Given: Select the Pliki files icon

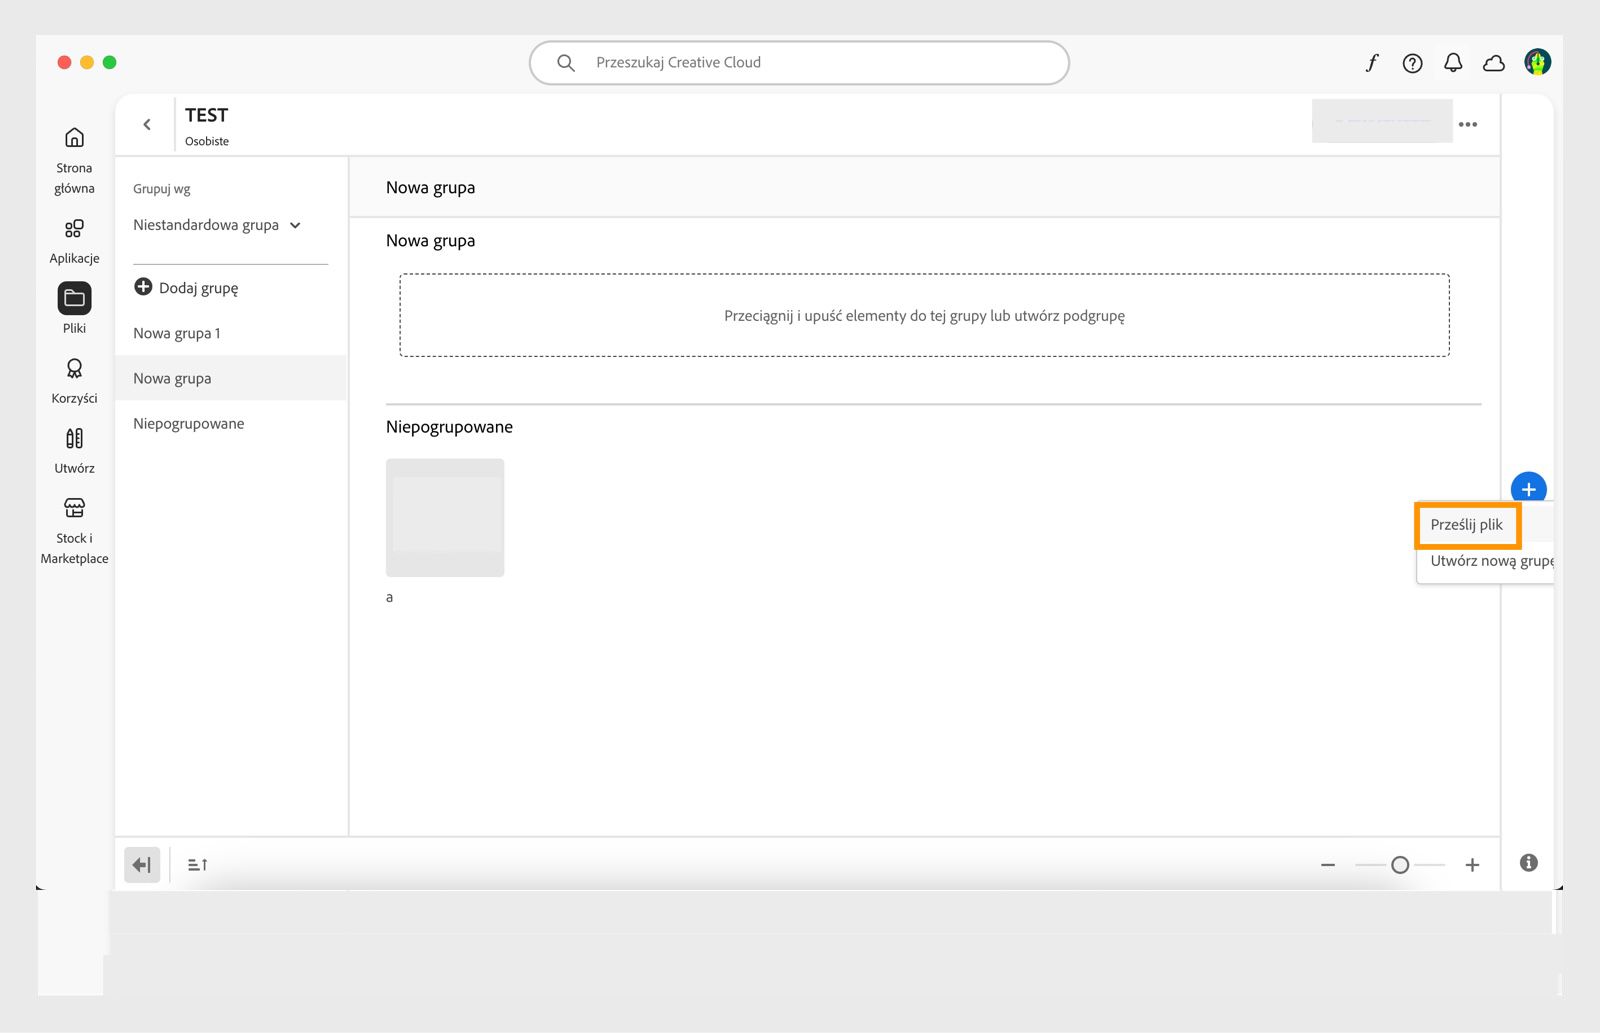Looking at the screenshot, I should [74, 298].
